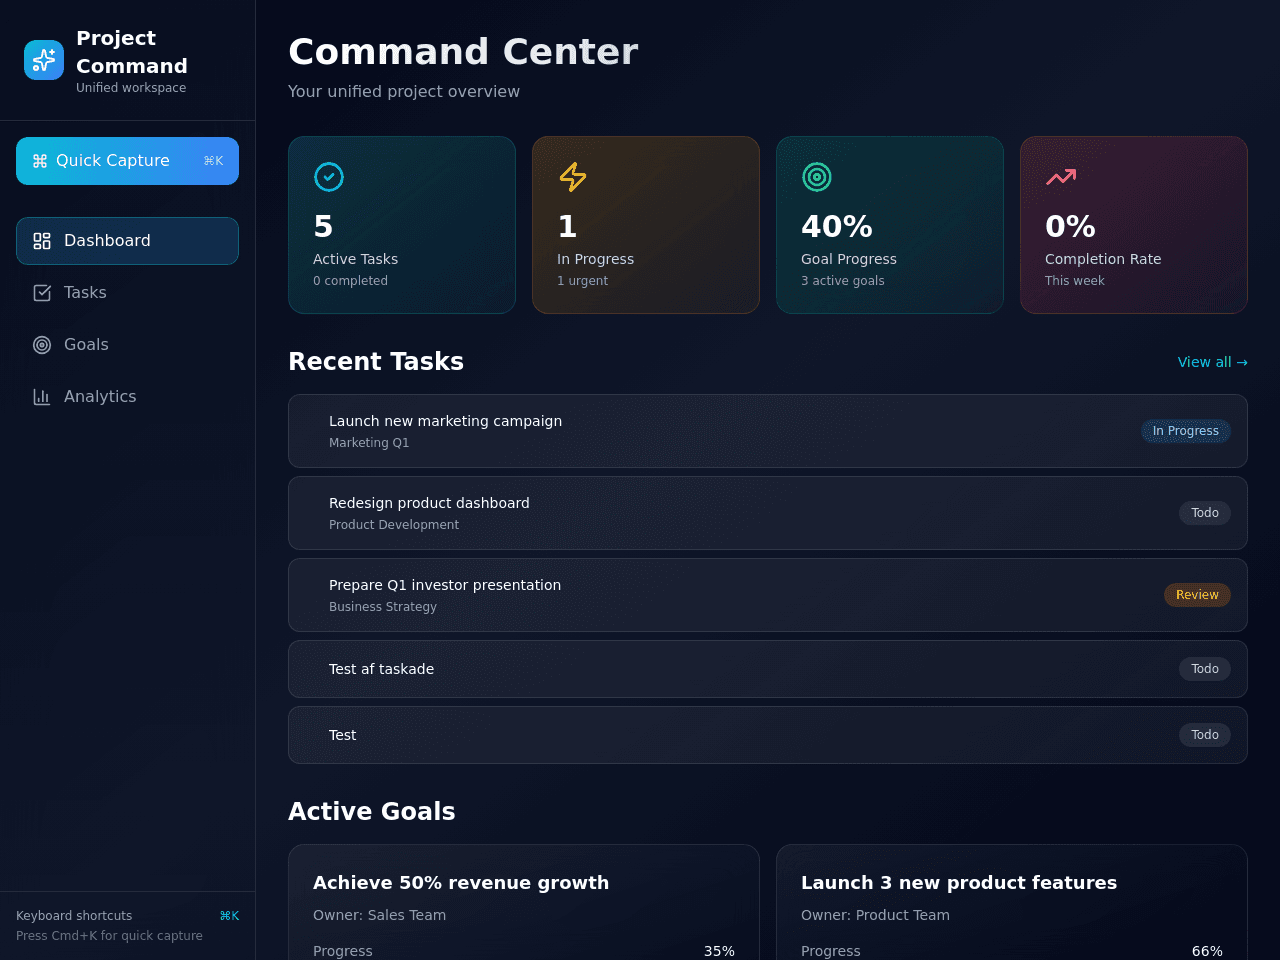Screen dimensions: 1280x960
Task: Click the 3 active goals text
Action: [x=843, y=281]
